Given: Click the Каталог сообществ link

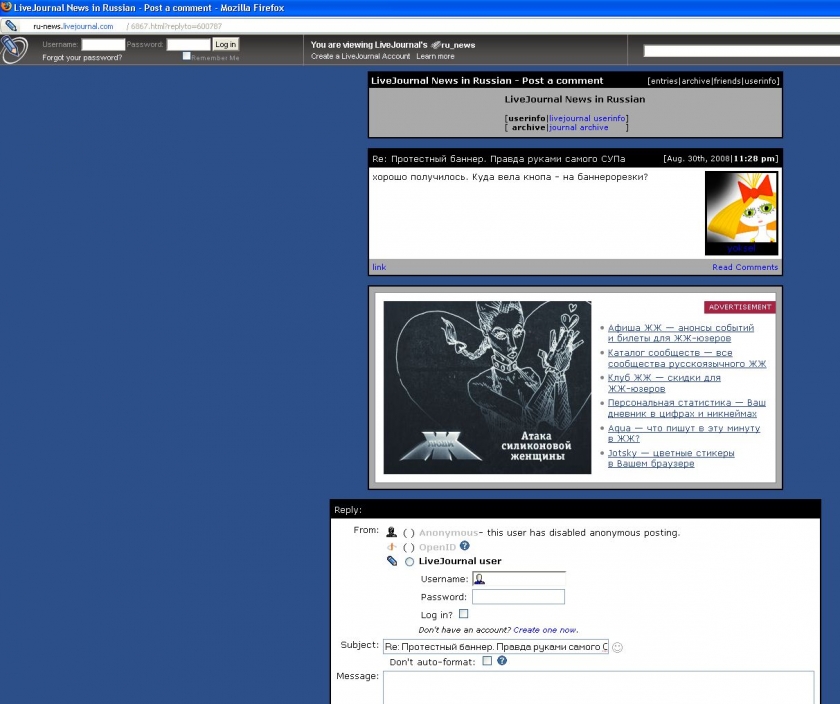Looking at the screenshot, I should [687, 358].
